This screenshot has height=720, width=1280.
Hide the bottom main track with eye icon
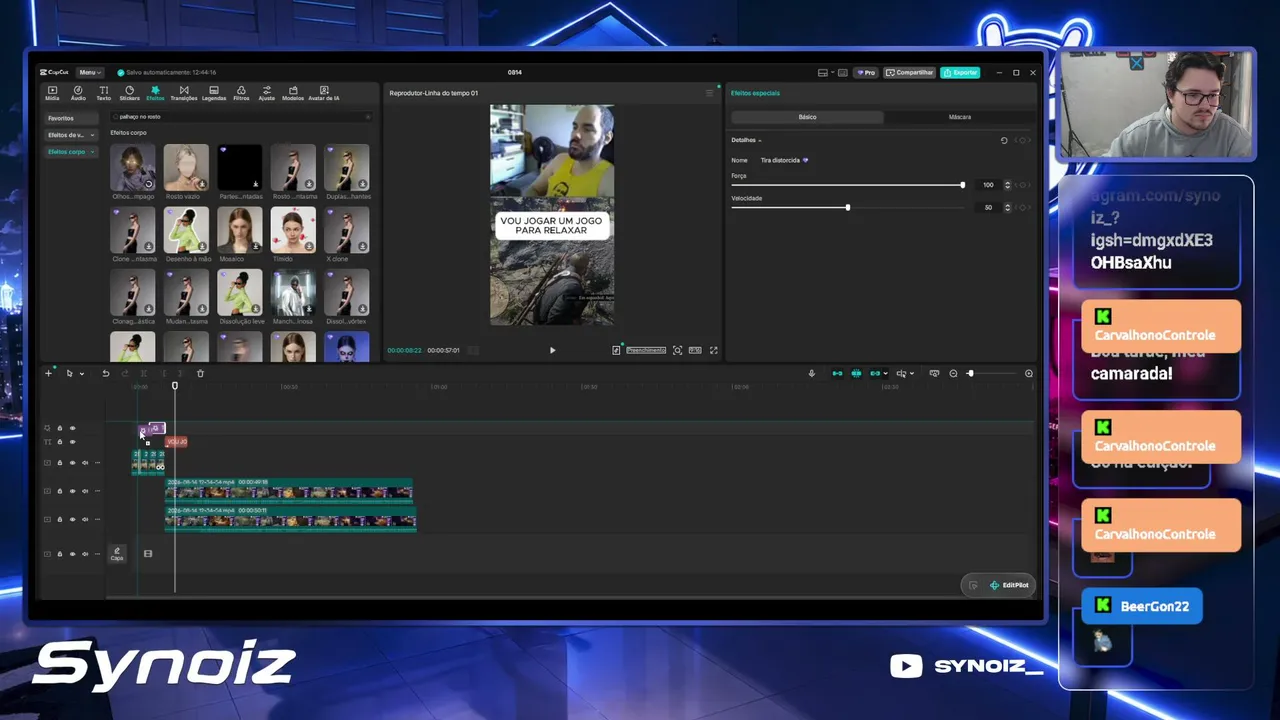(x=72, y=553)
